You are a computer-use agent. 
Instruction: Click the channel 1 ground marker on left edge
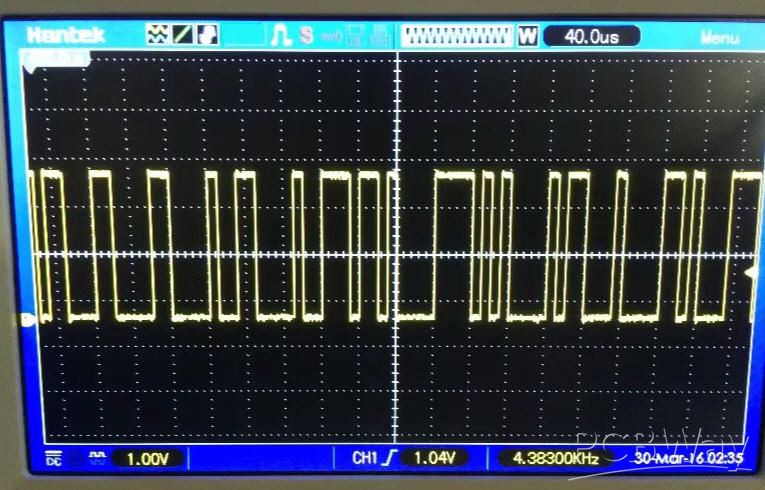click(x=28, y=319)
